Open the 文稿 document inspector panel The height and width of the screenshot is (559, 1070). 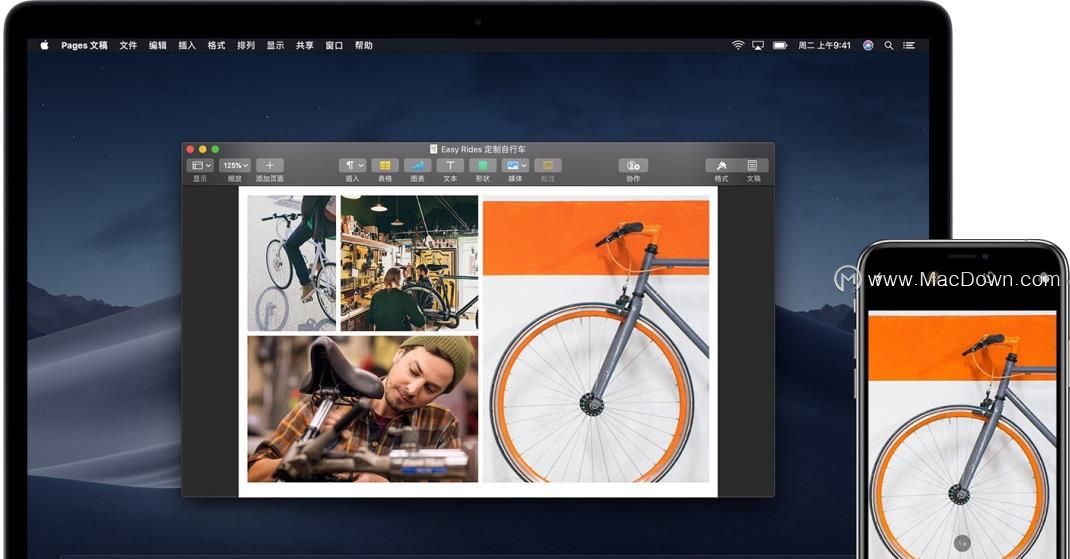pyautogui.click(x=753, y=165)
